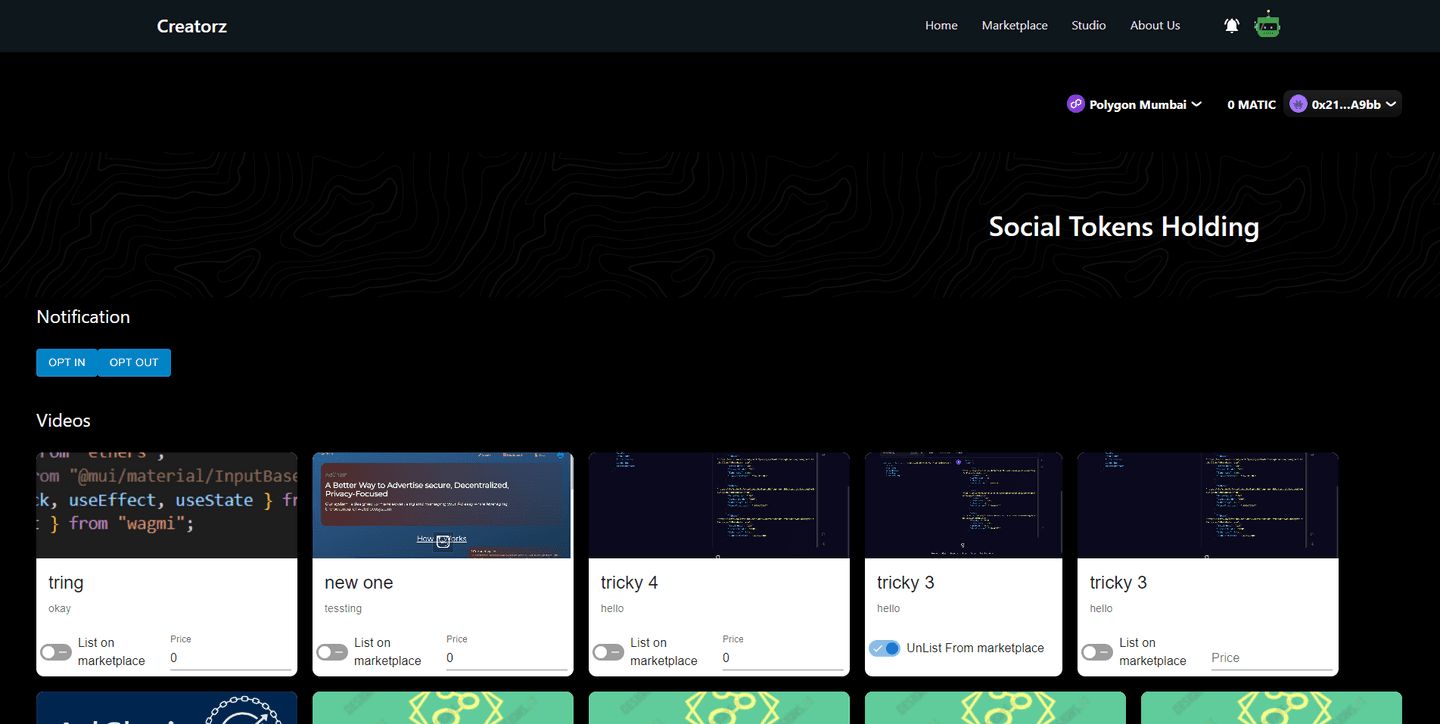Toggle List on marketplace for tricky 4
1440x724 pixels.
point(608,652)
